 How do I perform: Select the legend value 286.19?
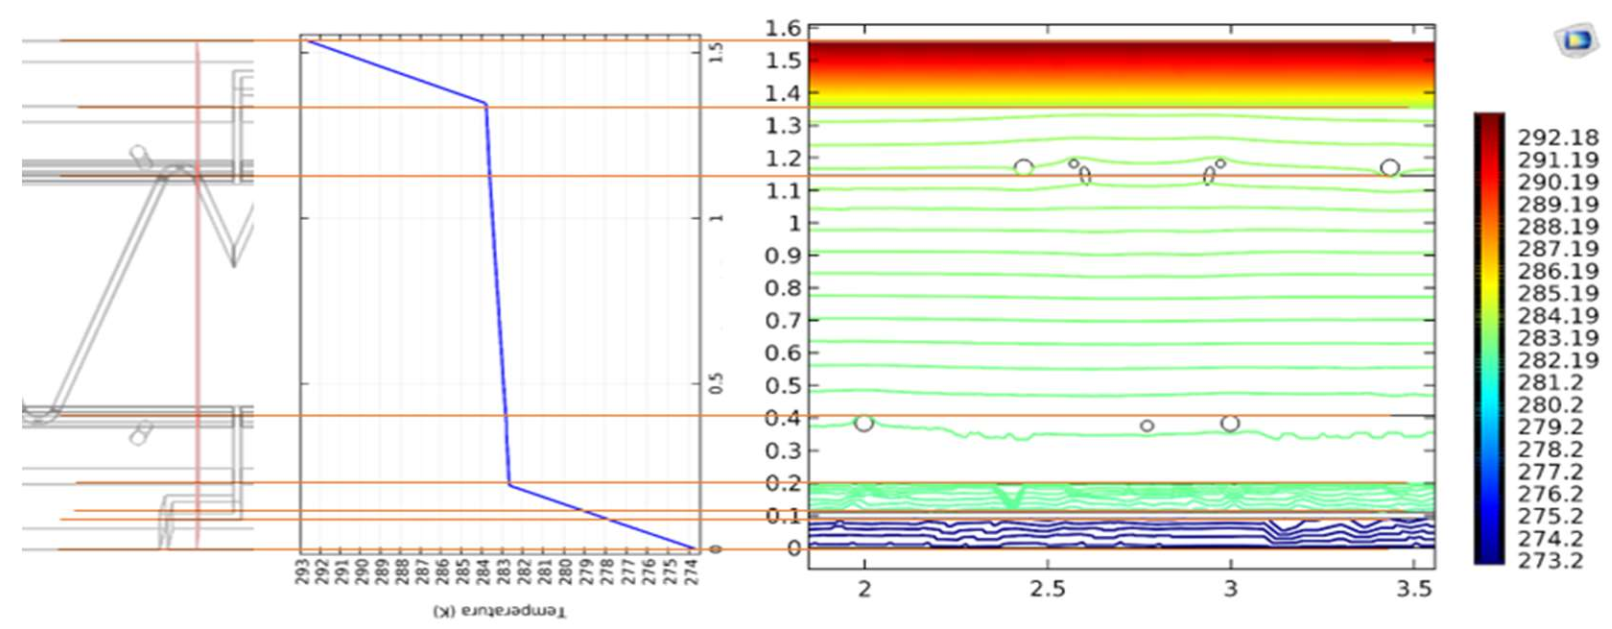click(x=1558, y=271)
